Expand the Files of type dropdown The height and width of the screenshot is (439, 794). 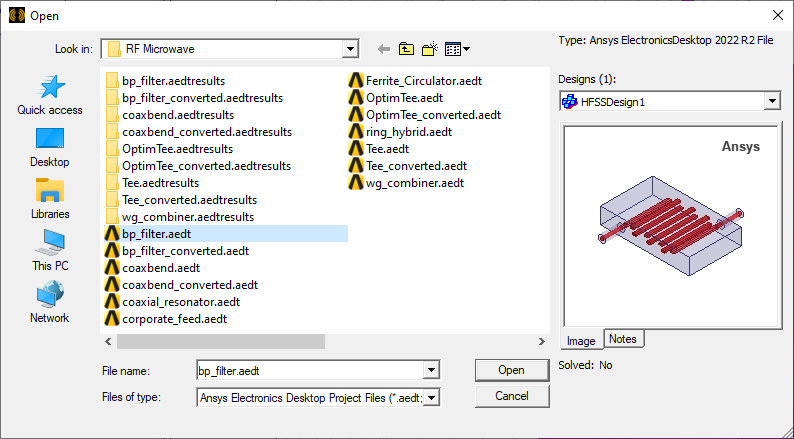tap(431, 397)
